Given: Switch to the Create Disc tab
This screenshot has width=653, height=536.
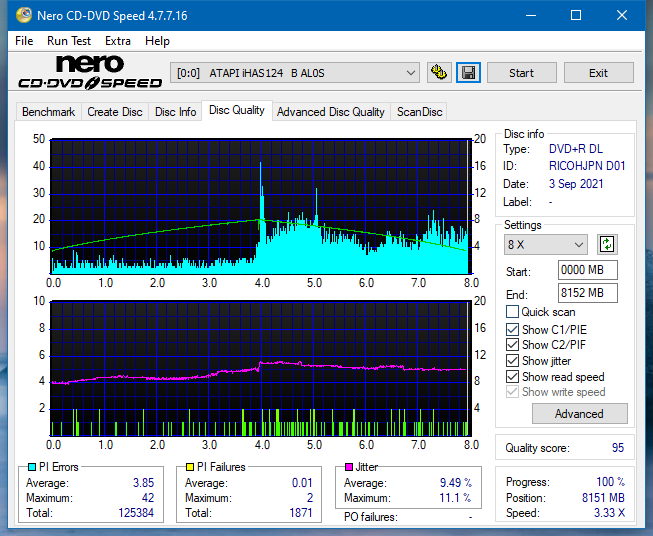Looking at the screenshot, I should pos(115,112).
